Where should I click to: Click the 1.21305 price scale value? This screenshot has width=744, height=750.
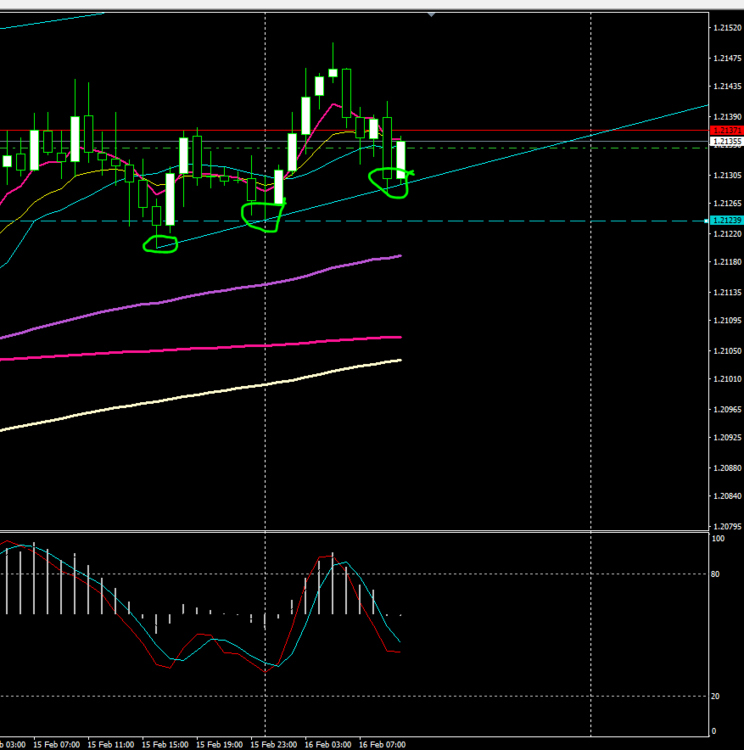pos(727,176)
